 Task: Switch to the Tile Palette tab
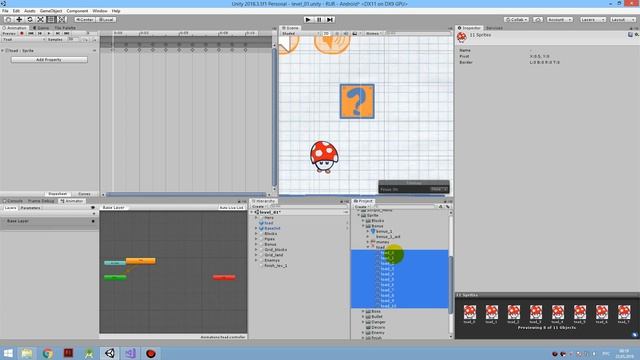coord(65,28)
